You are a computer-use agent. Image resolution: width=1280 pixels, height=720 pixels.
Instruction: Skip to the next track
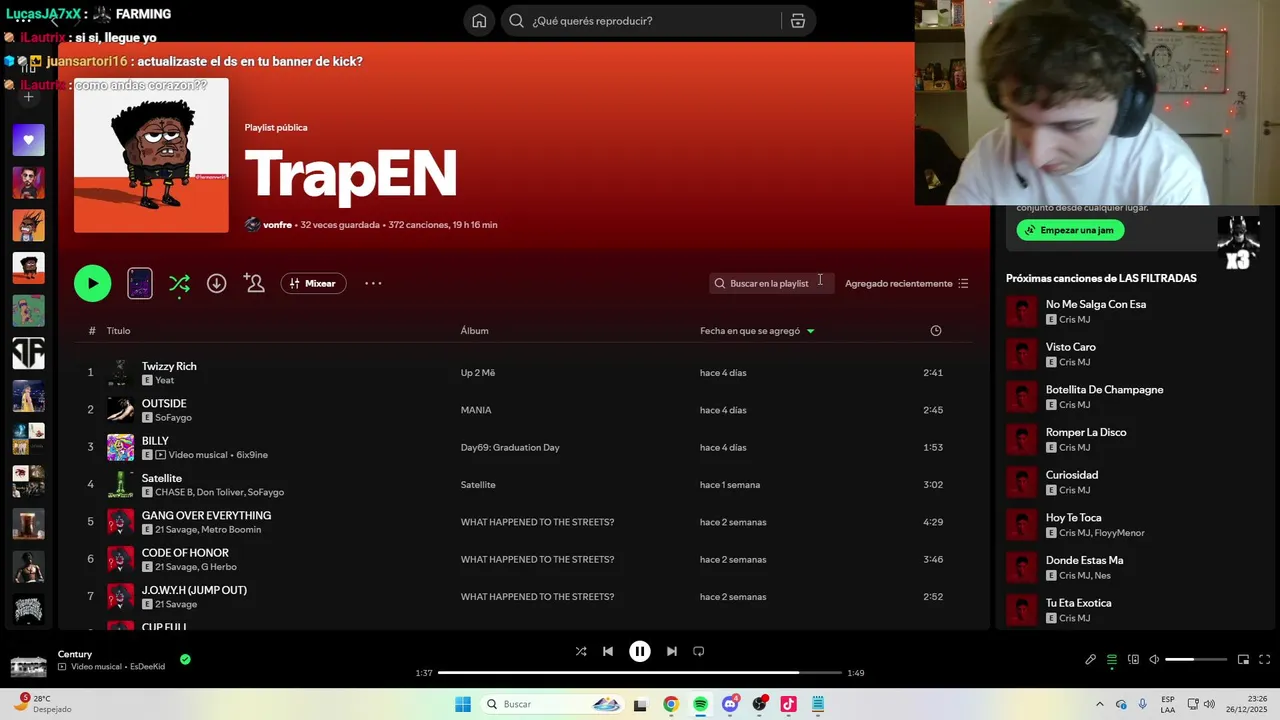(672, 651)
